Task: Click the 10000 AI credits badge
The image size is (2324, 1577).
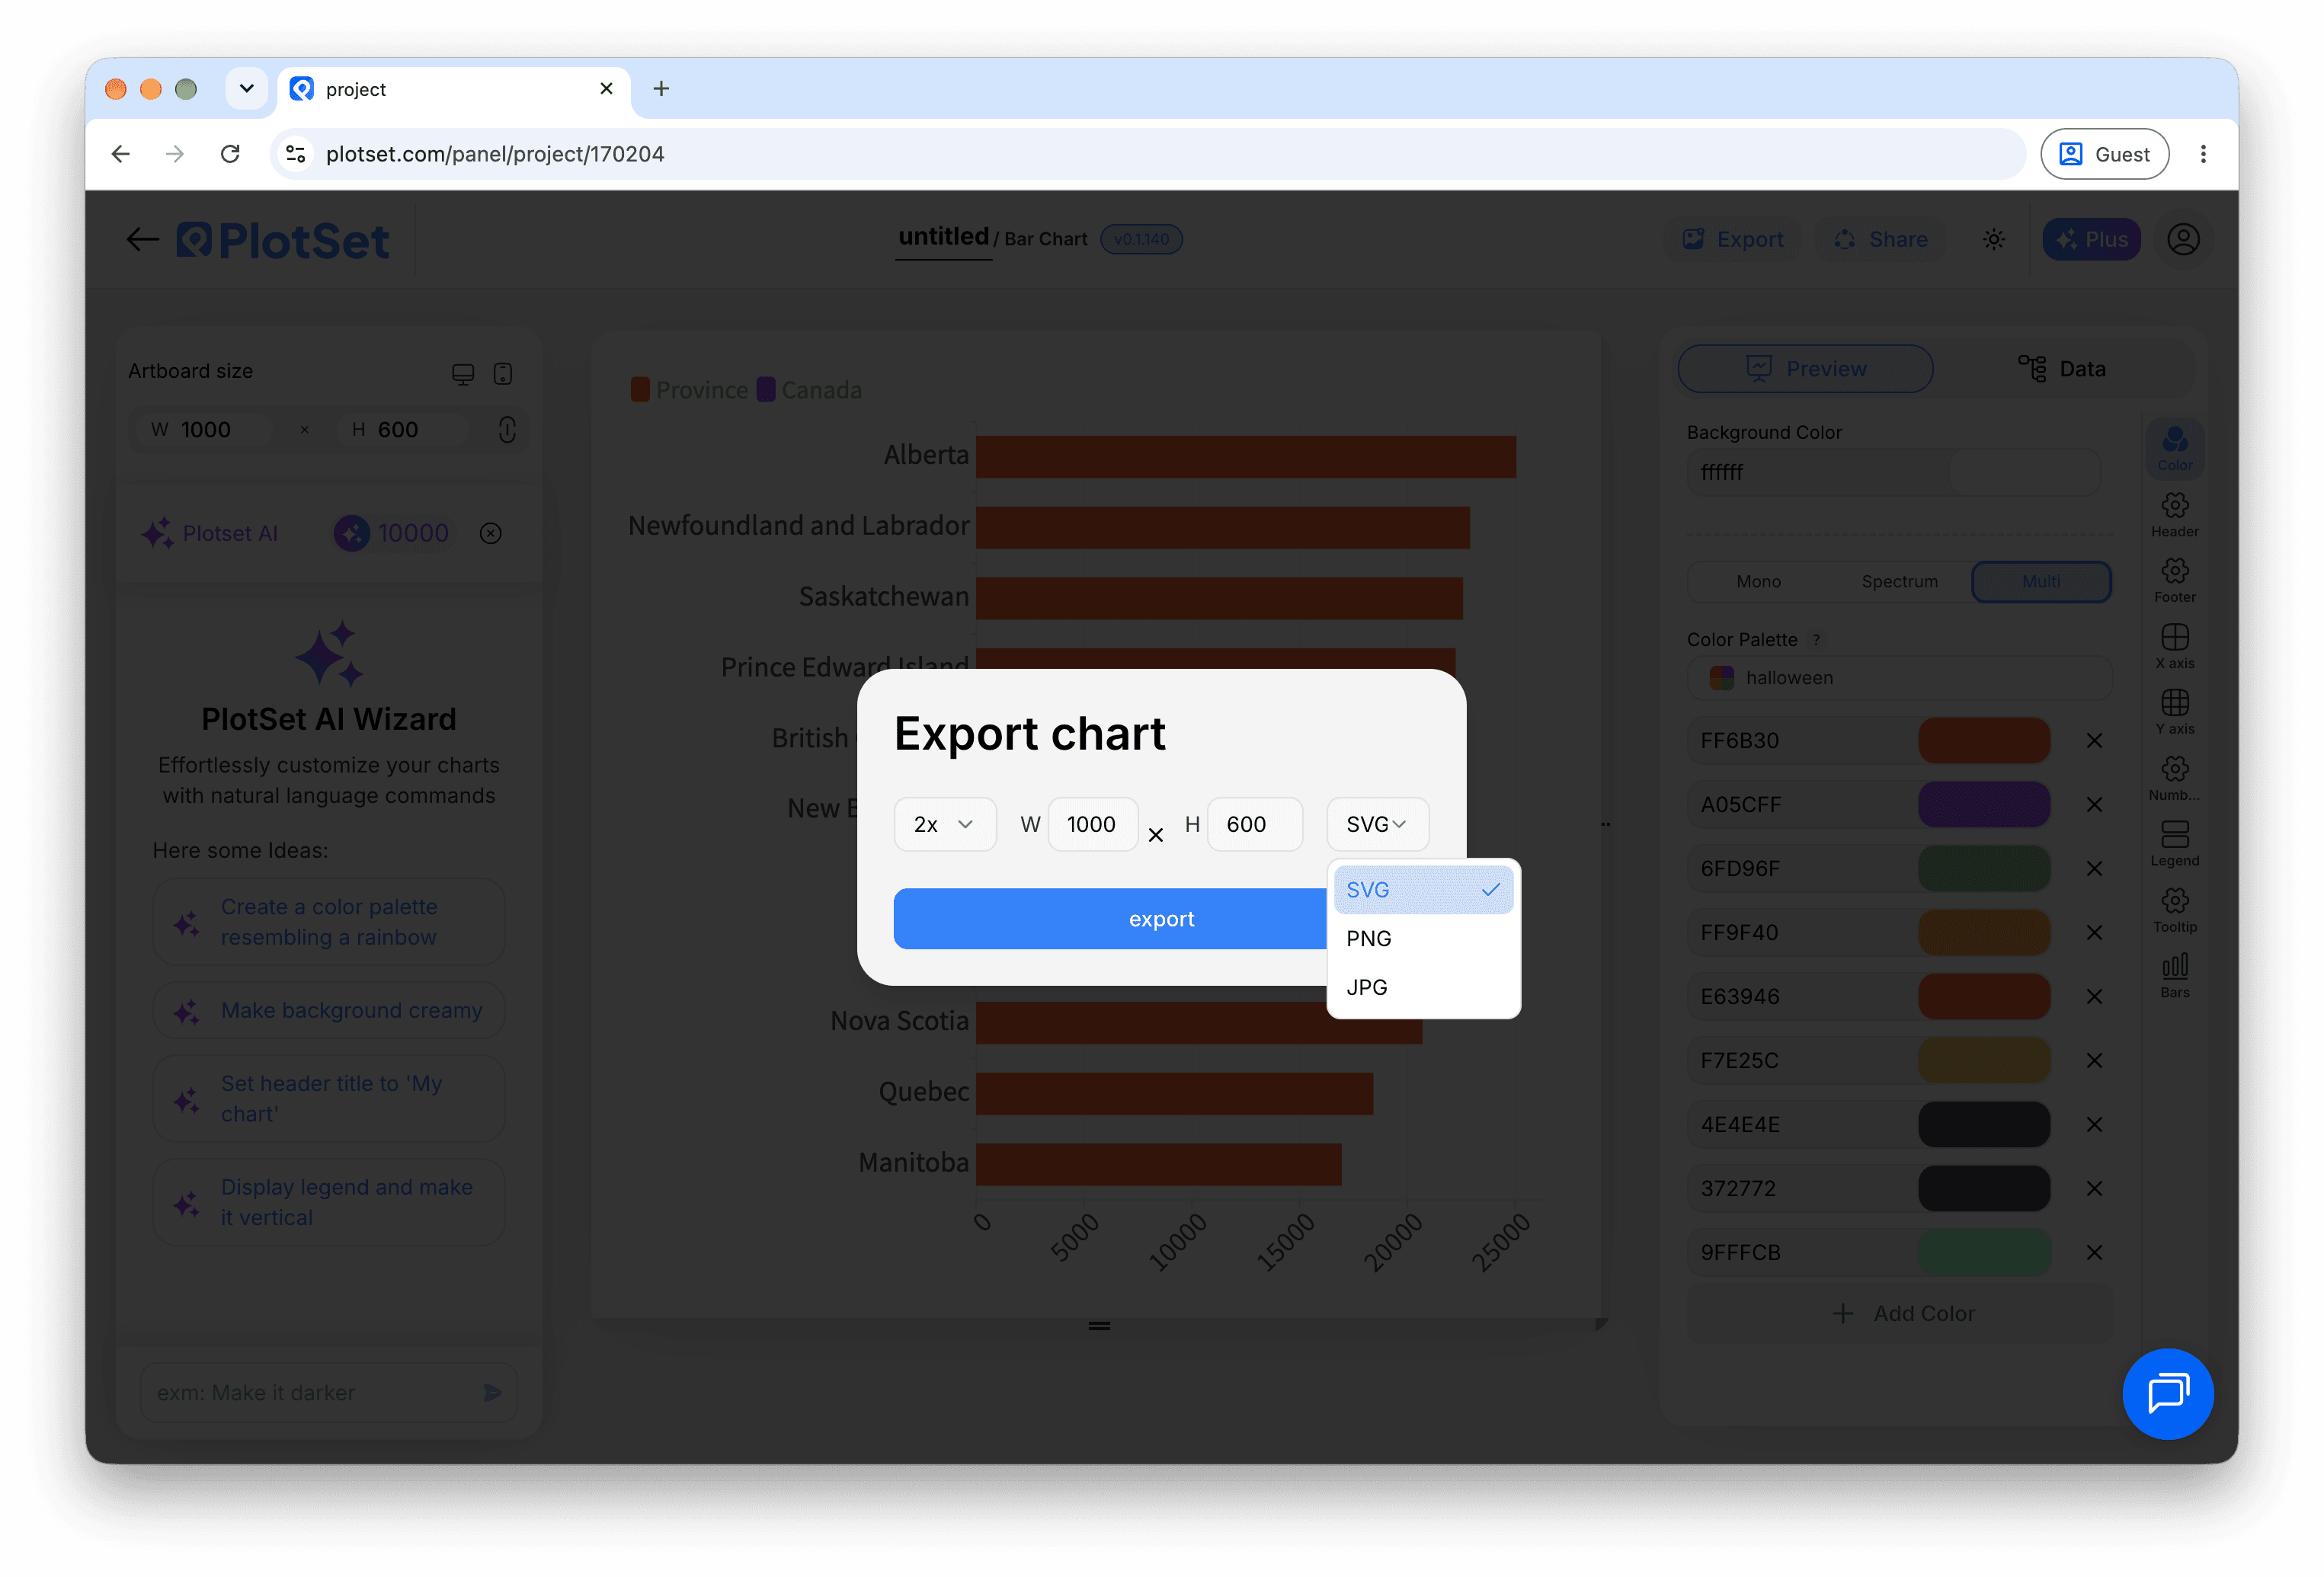Action: (x=391, y=533)
